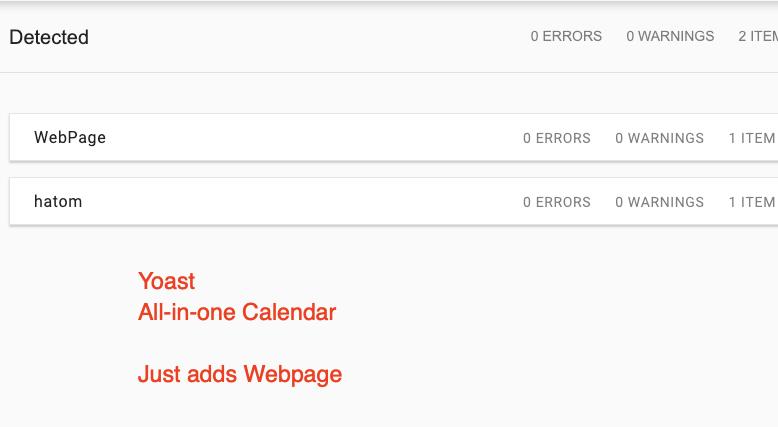Image resolution: width=778 pixels, height=427 pixels.
Task: Click the Just adds Webpage note
Action: 240,375
